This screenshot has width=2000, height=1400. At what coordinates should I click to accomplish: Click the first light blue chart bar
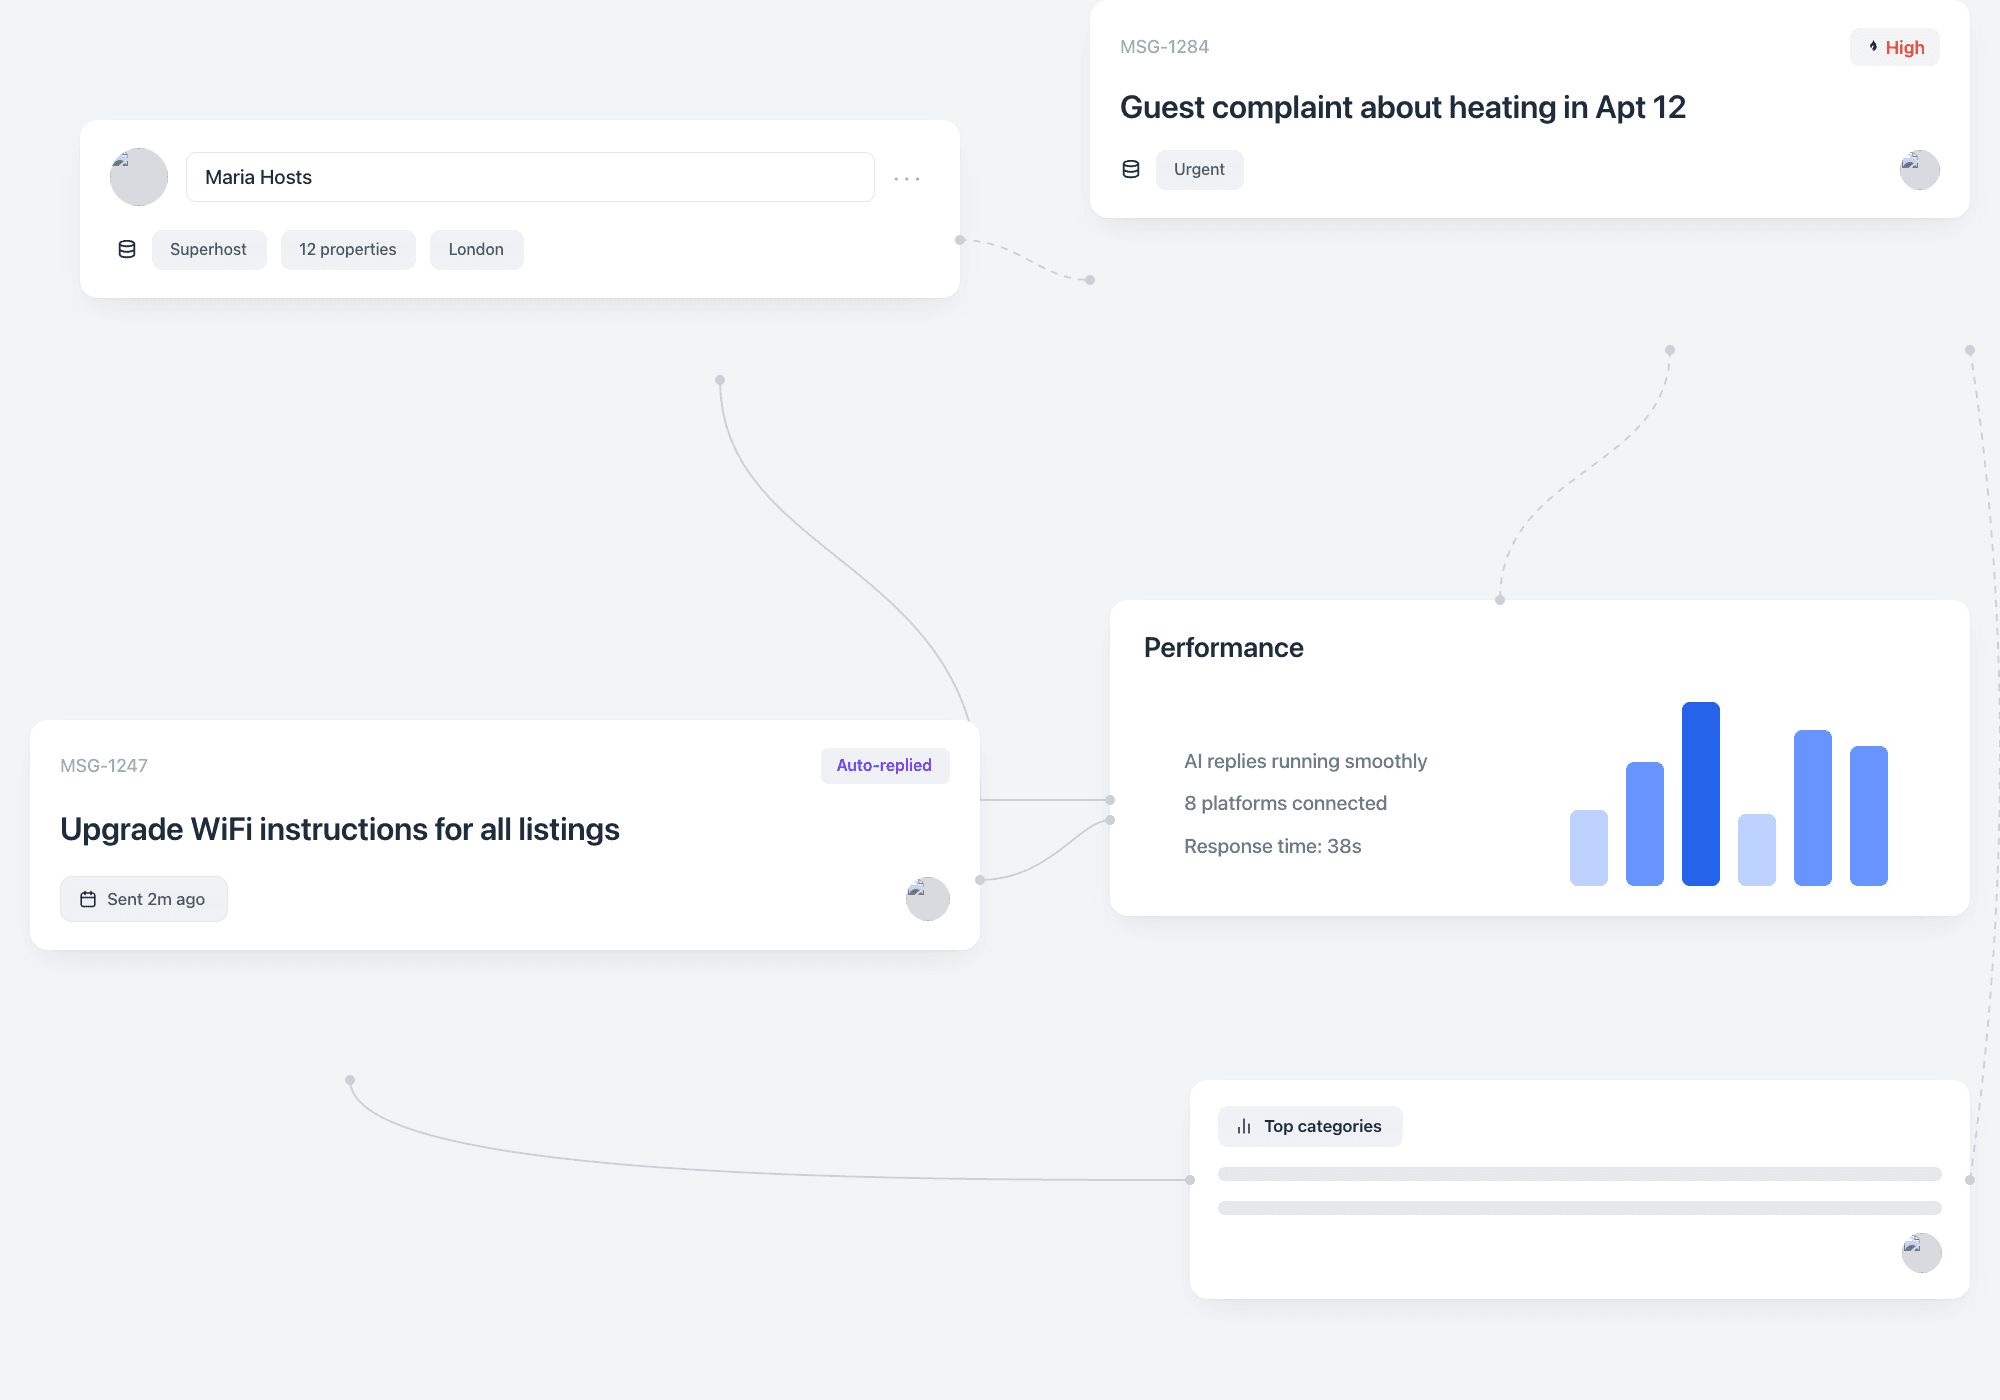(x=1588, y=847)
